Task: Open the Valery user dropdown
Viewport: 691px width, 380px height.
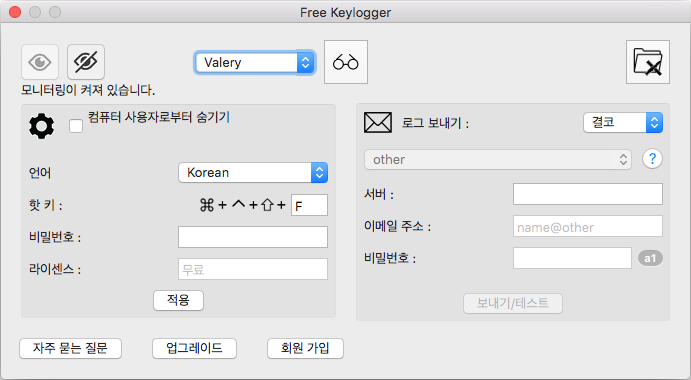Action: pos(254,63)
